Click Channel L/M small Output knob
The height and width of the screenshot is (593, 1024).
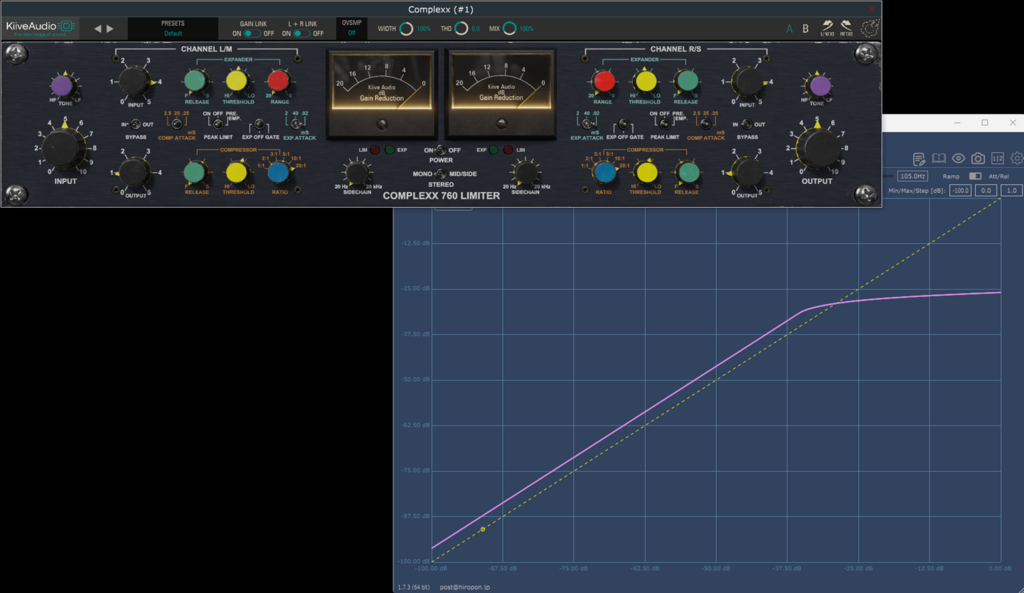(x=135, y=172)
